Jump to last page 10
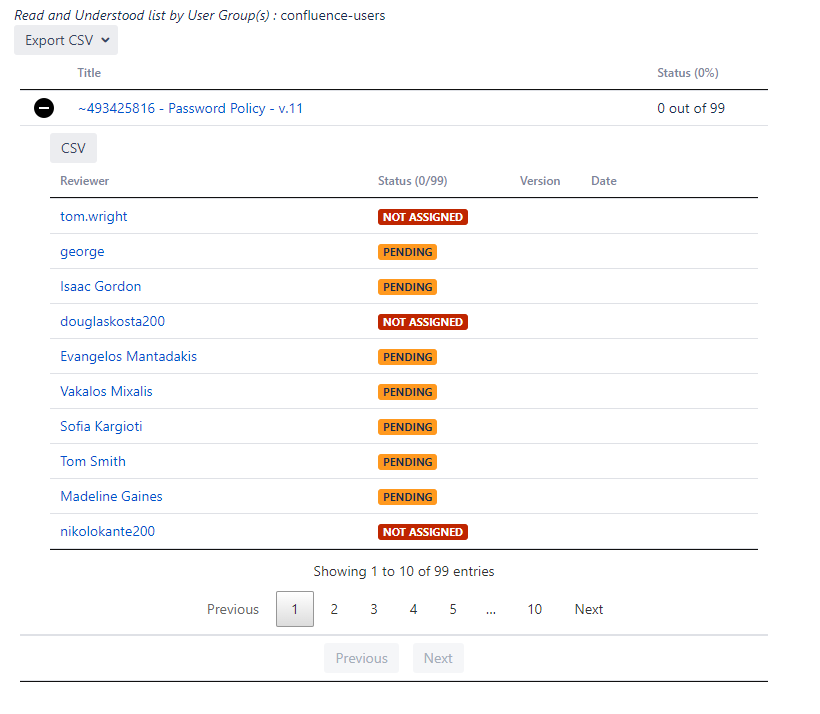 pyautogui.click(x=535, y=609)
